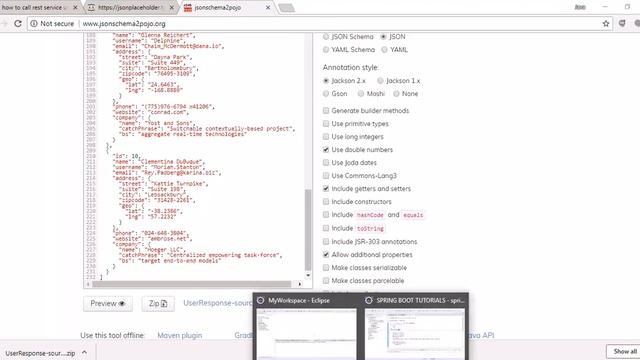
Task: Choose Gson annotation style
Action: 326,94
